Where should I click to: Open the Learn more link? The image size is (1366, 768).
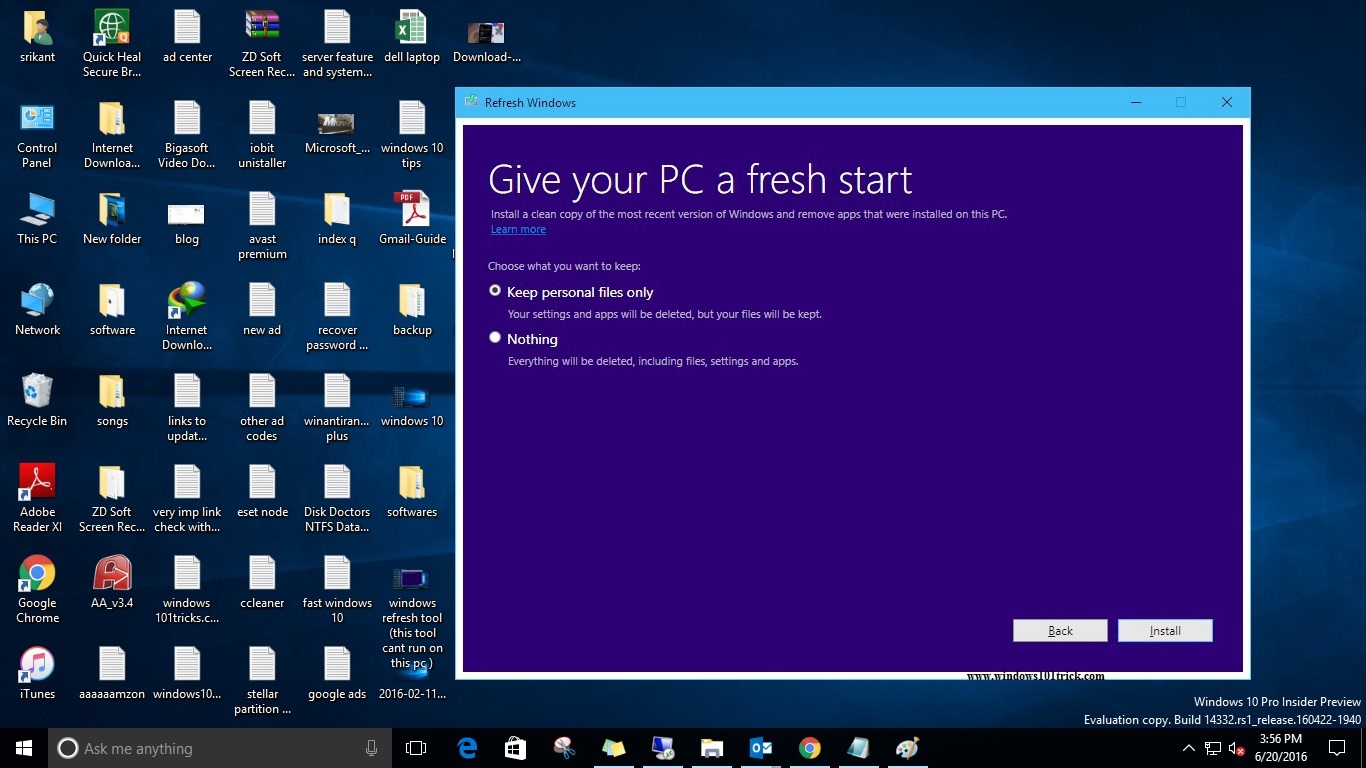coord(518,229)
